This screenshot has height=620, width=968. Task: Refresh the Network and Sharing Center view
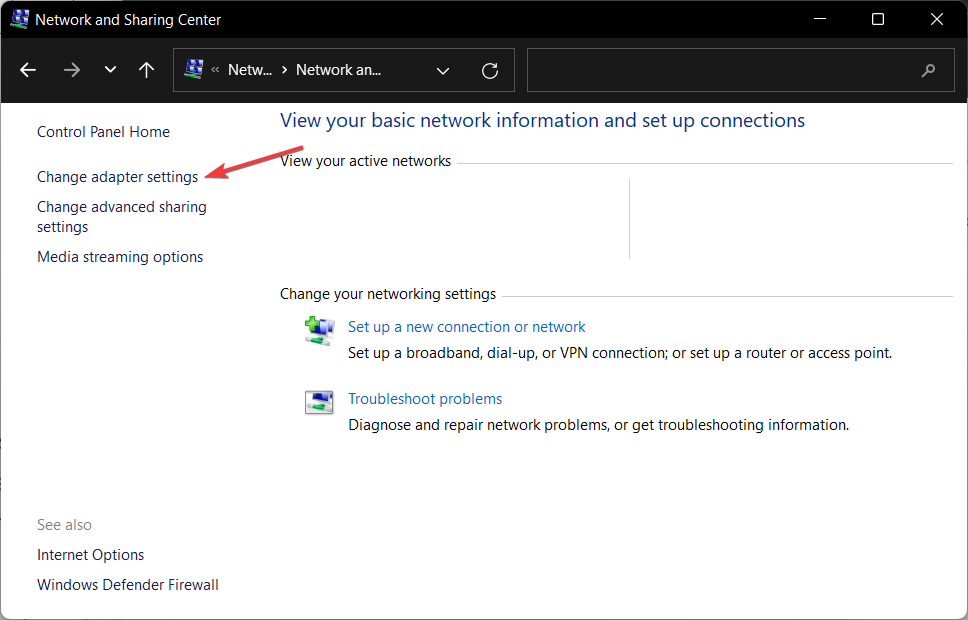click(x=490, y=71)
